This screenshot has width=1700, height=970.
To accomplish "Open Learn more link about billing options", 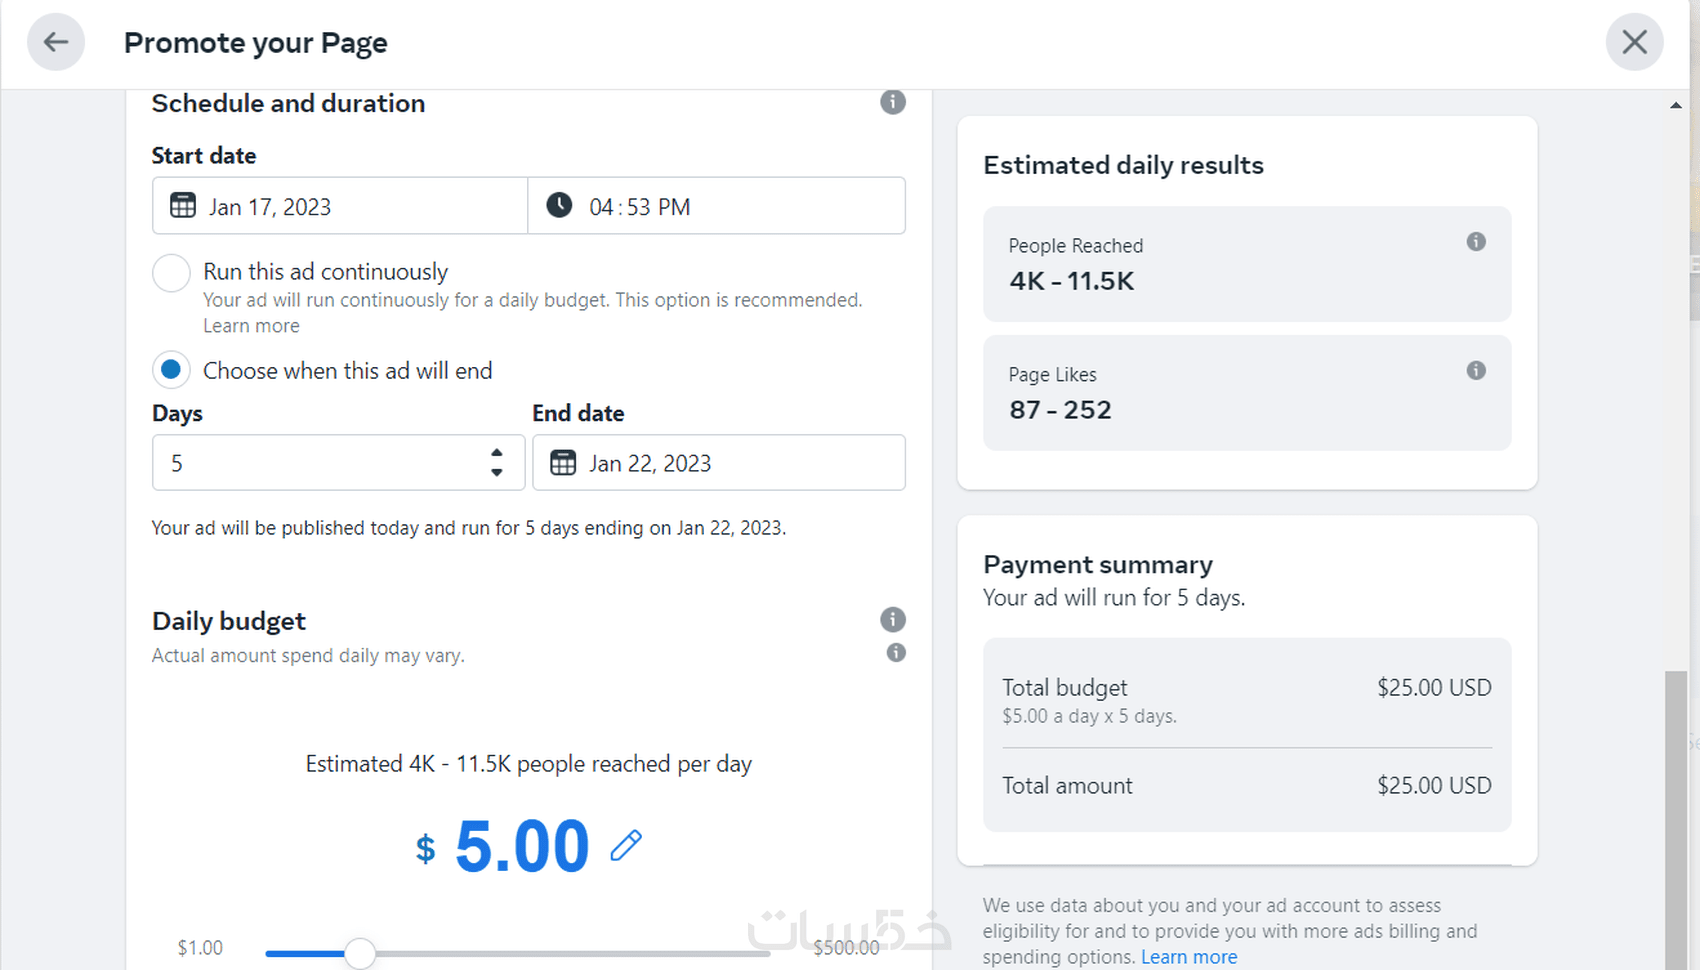I will click(x=1189, y=957).
